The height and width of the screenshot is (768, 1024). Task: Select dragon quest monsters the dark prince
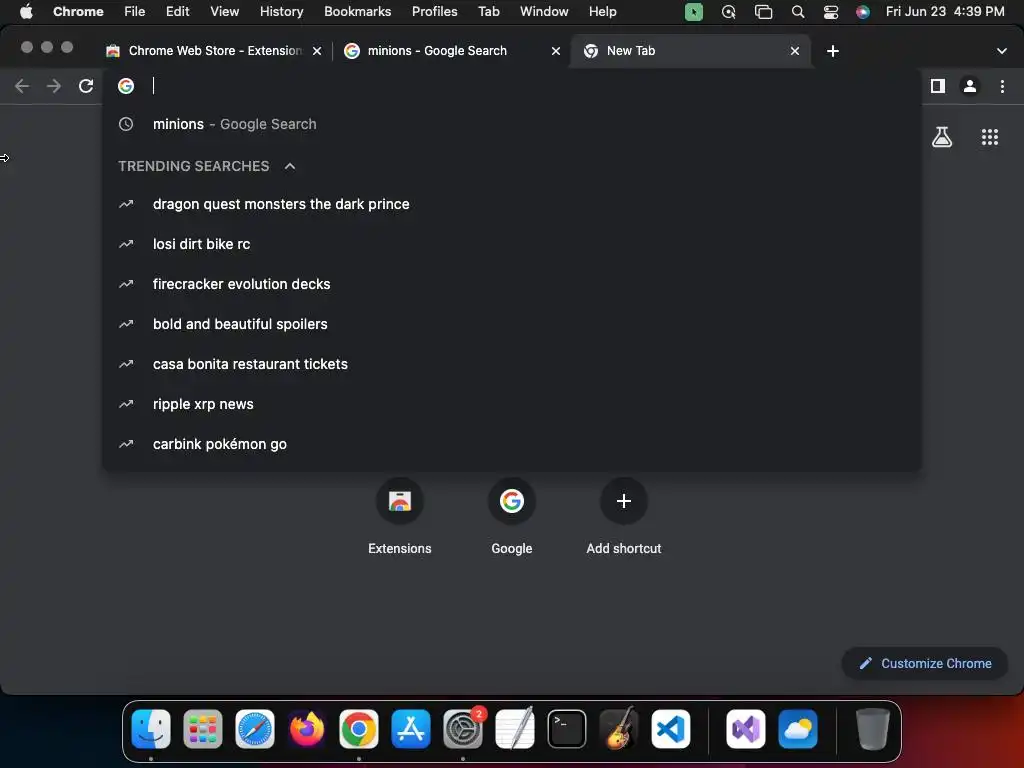click(511, 204)
